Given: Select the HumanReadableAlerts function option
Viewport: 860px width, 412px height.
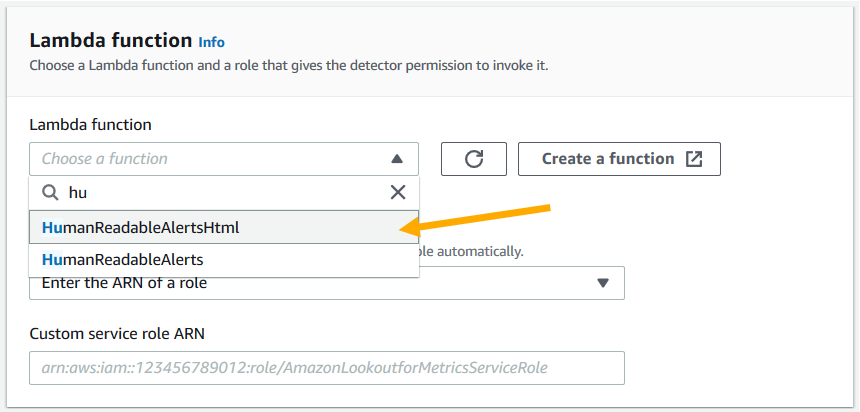Looking at the screenshot, I should (224, 259).
